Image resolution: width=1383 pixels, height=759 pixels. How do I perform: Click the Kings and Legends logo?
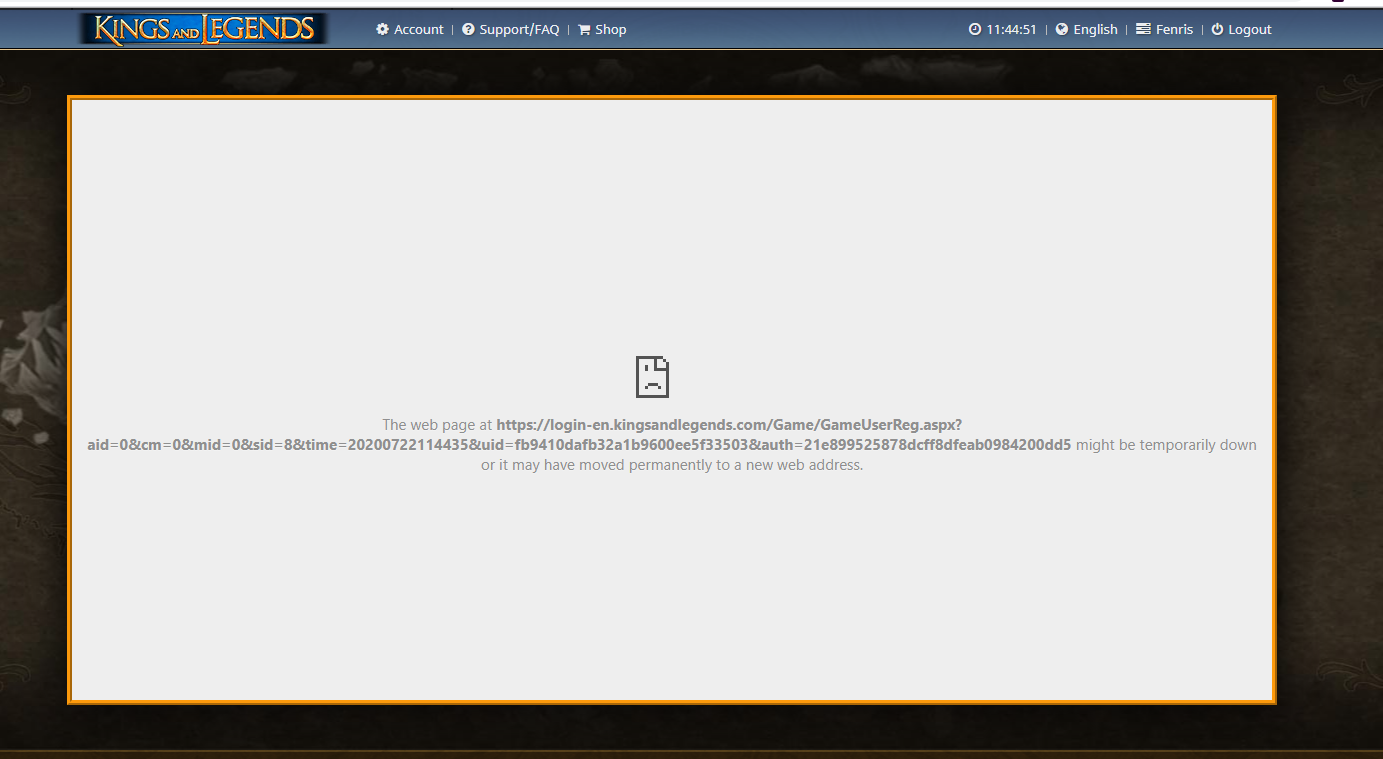(x=204, y=29)
